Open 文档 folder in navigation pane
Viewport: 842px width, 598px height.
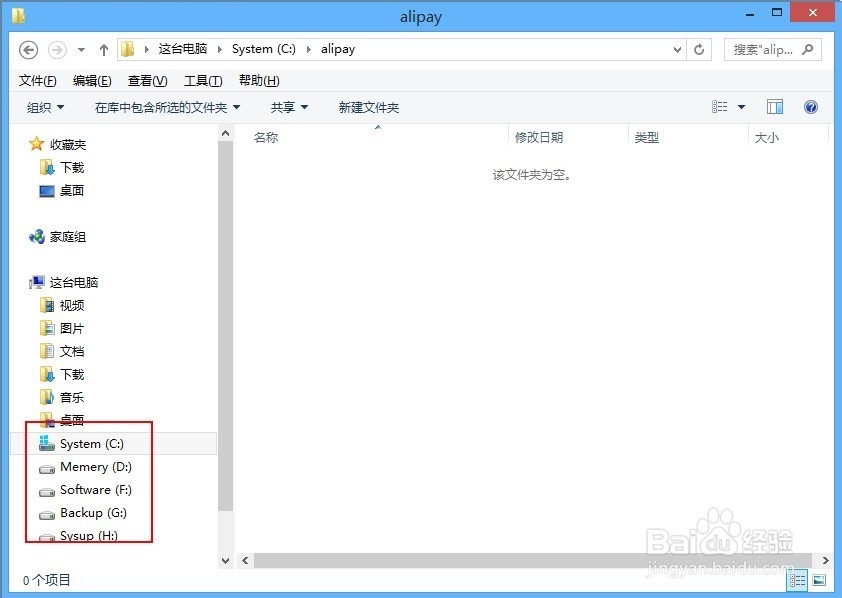[72, 352]
